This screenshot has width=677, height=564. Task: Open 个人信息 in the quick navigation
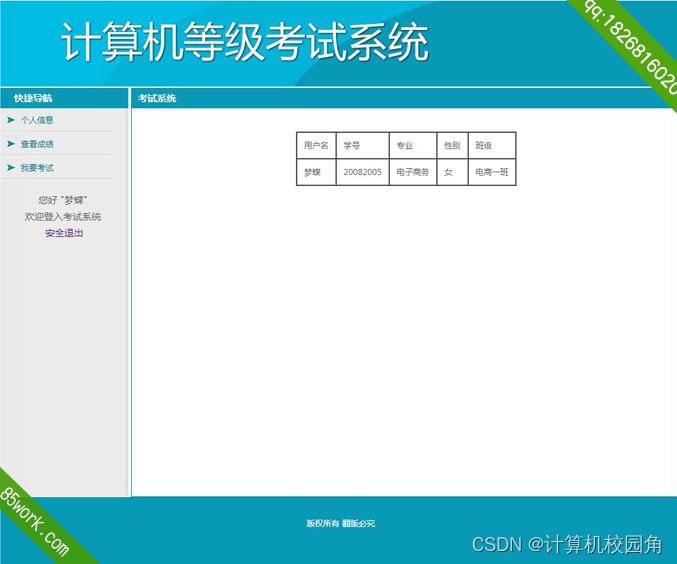37,120
